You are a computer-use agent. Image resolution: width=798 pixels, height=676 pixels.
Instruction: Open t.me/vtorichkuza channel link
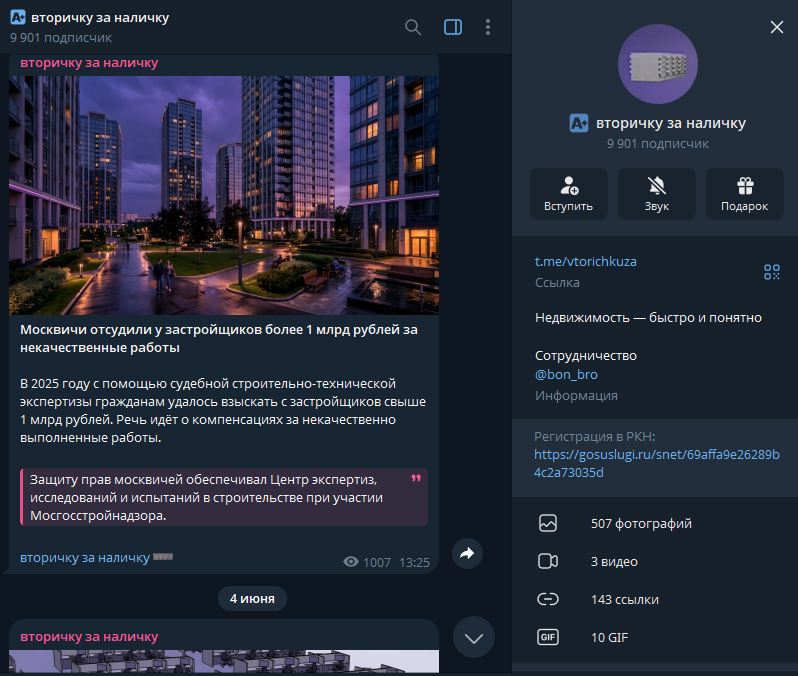tap(585, 262)
